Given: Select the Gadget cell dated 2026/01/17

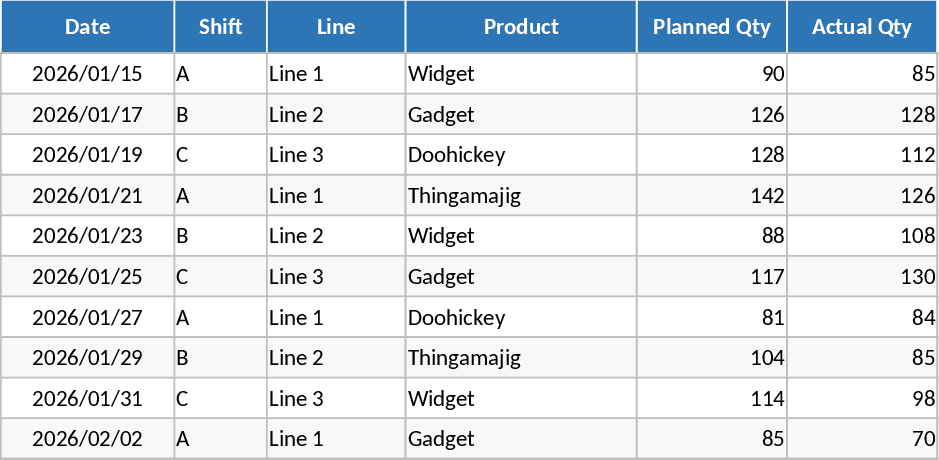Looking at the screenshot, I should [521, 115].
